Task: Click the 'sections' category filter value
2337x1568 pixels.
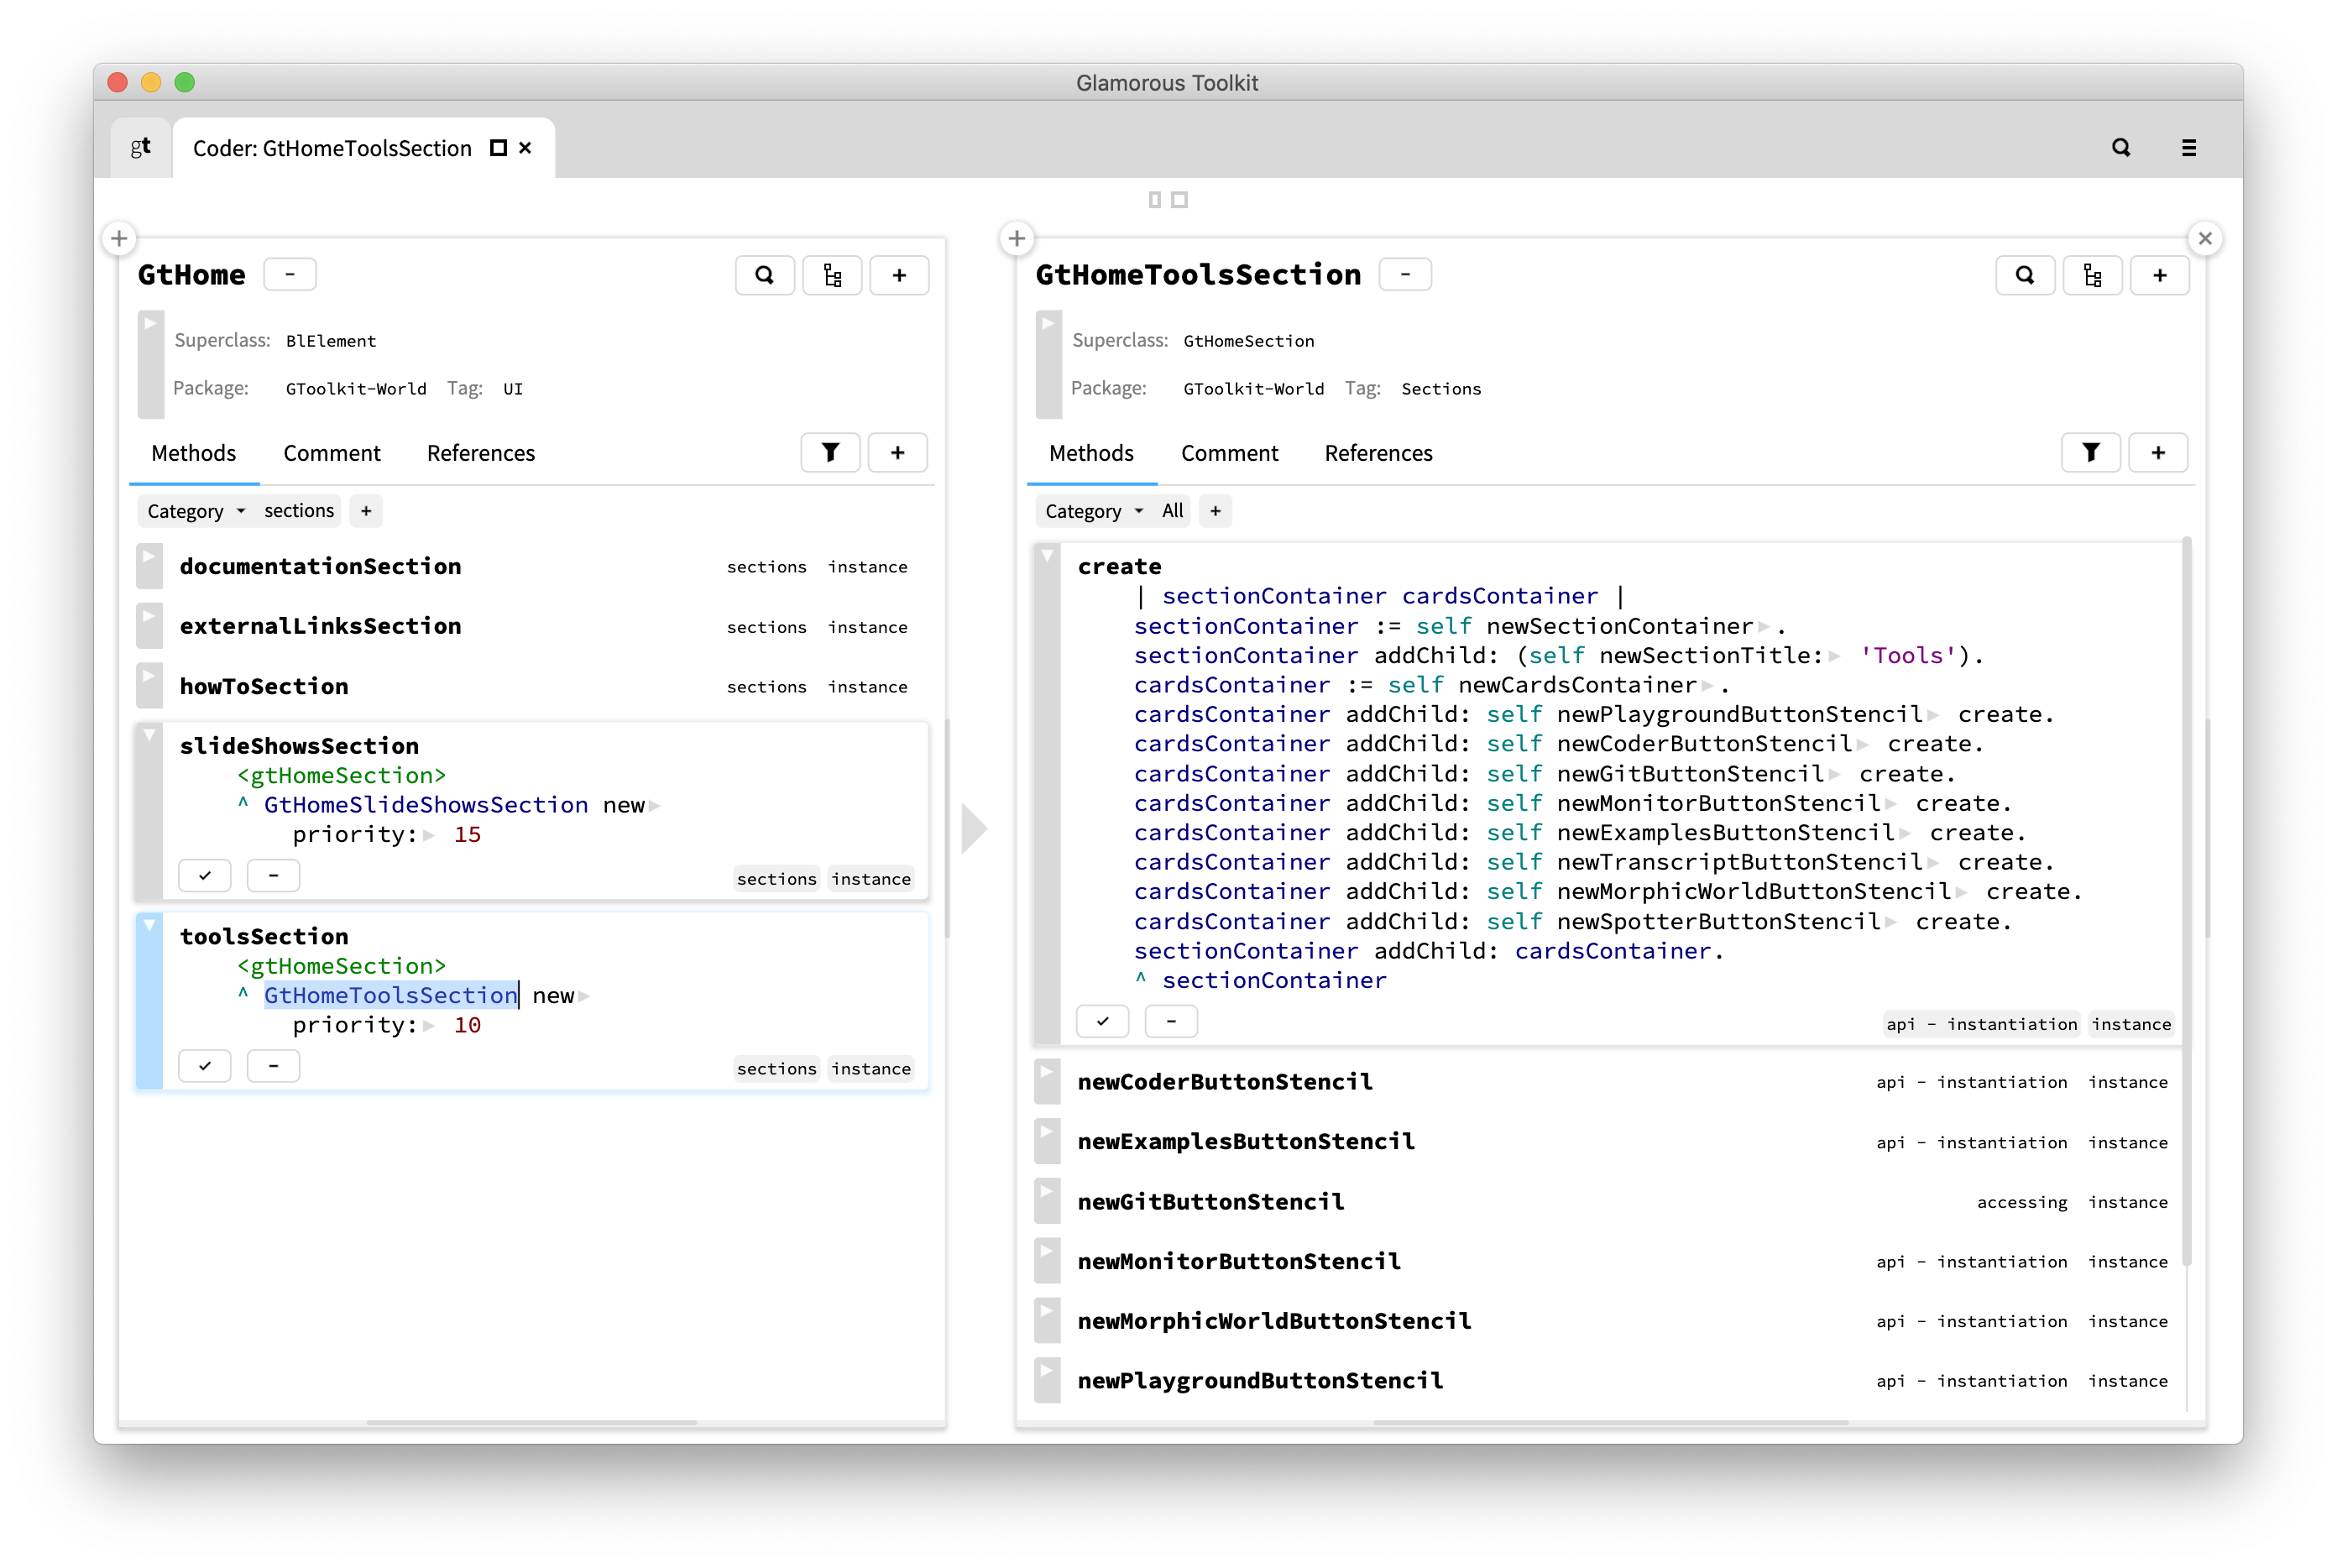Action: pyautogui.click(x=299, y=511)
